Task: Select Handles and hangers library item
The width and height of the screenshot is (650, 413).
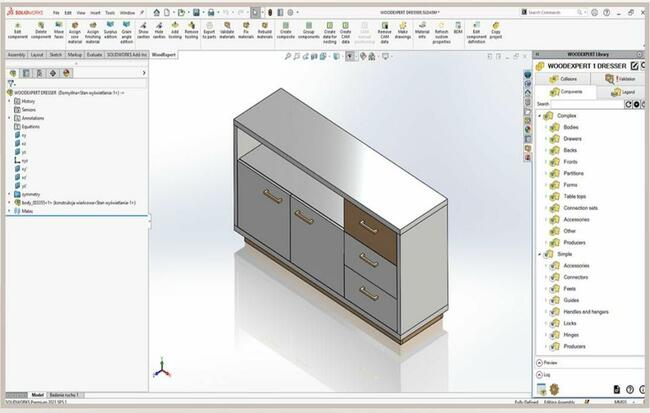Action: coord(586,312)
